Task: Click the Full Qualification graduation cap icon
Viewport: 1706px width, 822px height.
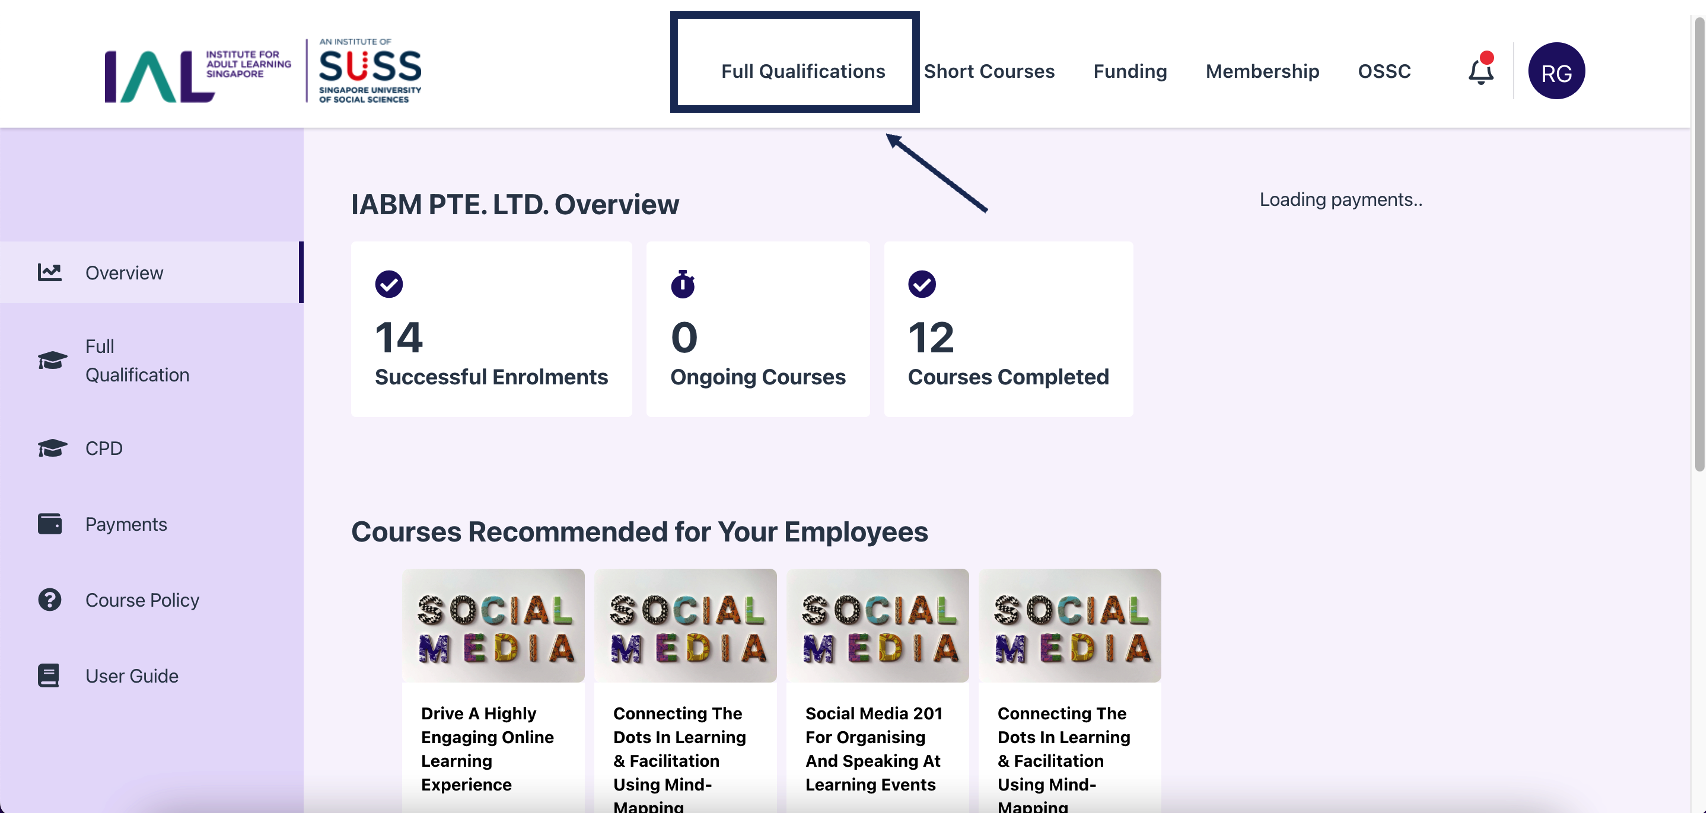Action: tap(52, 360)
